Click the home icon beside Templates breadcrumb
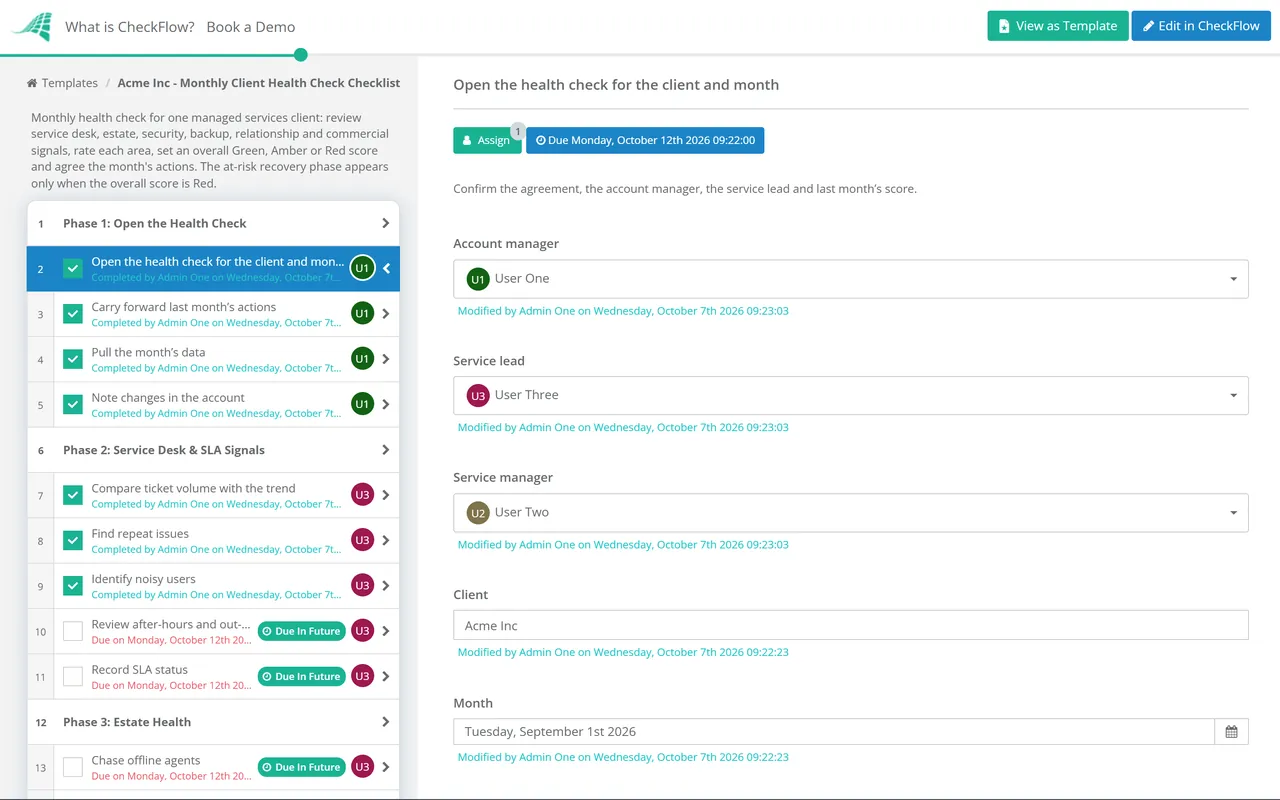Image resolution: width=1280 pixels, height=800 pixels. 32,83
